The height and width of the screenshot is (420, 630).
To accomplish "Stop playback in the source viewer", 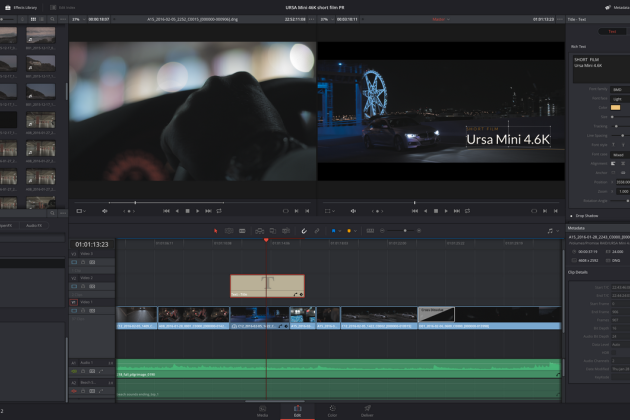I will pyautogui.click(x=187, y=211).
